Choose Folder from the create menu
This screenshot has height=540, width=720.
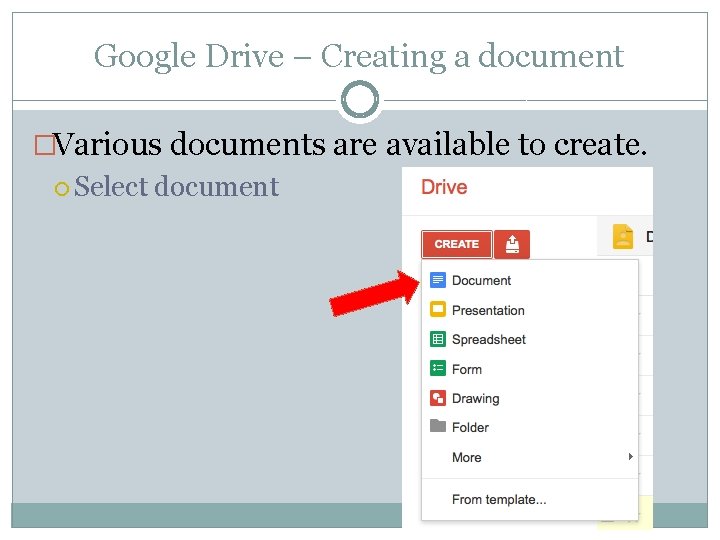pos(470,428)
